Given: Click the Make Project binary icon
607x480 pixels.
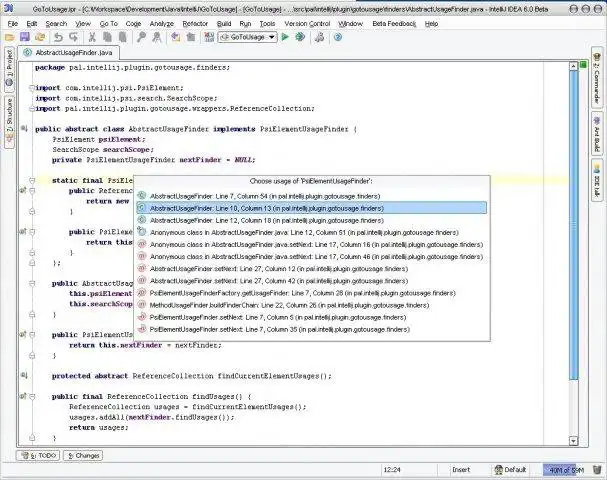Looking at the screenshot, I should pos(209,37).
